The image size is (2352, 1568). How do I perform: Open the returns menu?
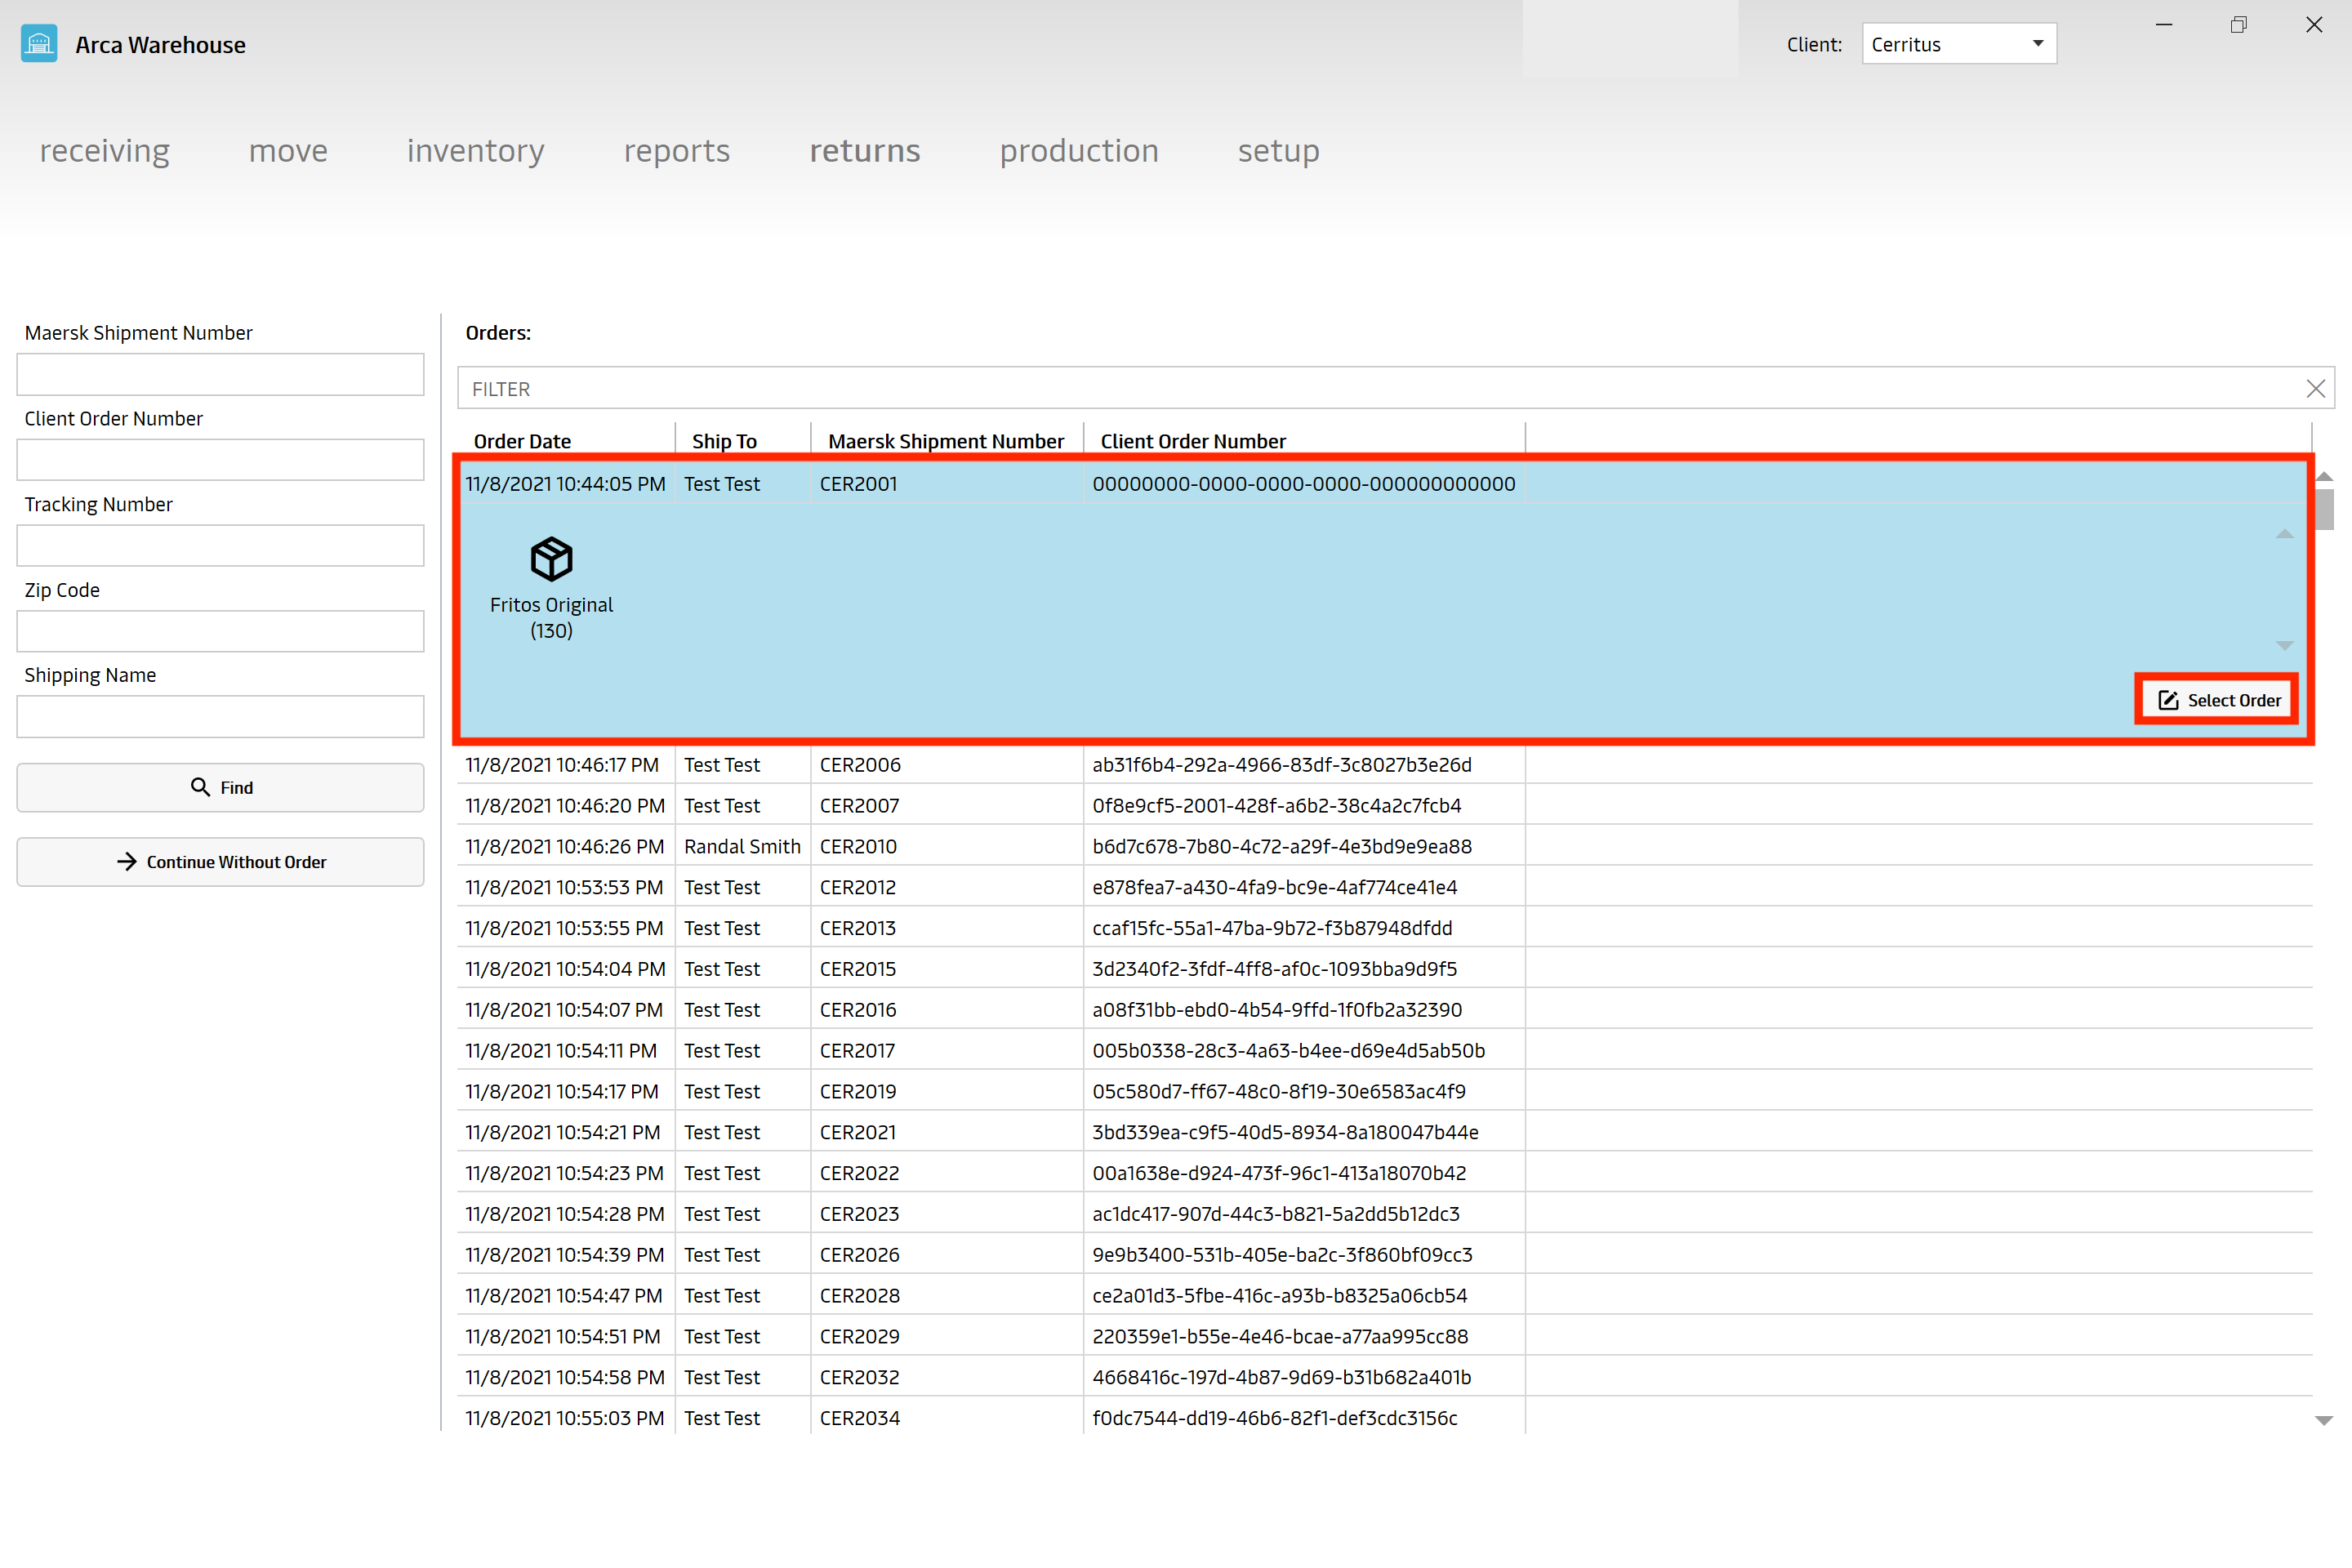coord(865,151)
